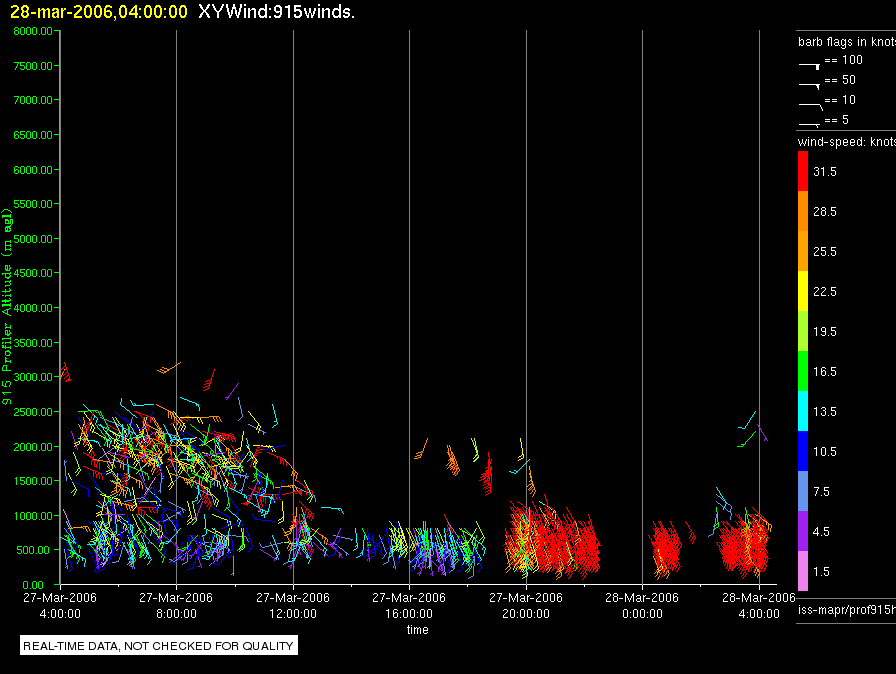Select the cyan 13.5 knots color swatch
This screenshot has height=674, width=896.
point(803,411)
